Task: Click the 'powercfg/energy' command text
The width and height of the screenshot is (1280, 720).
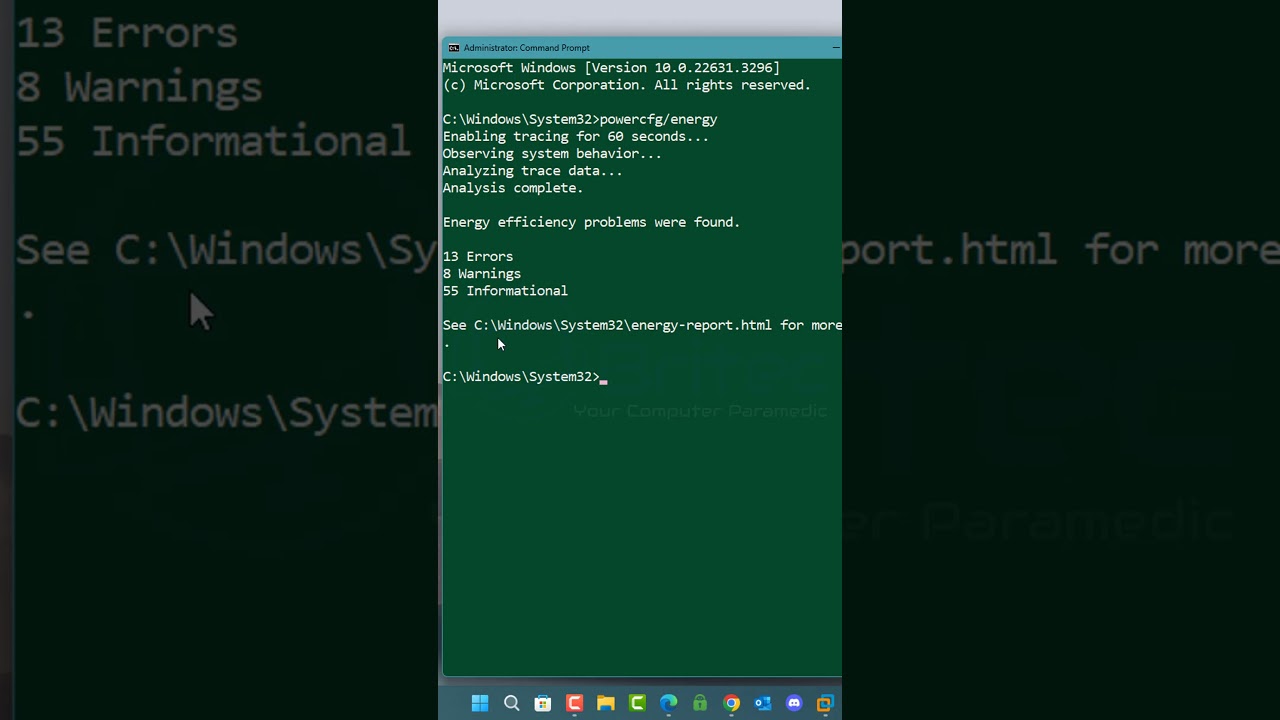Action: pos(659,119)
